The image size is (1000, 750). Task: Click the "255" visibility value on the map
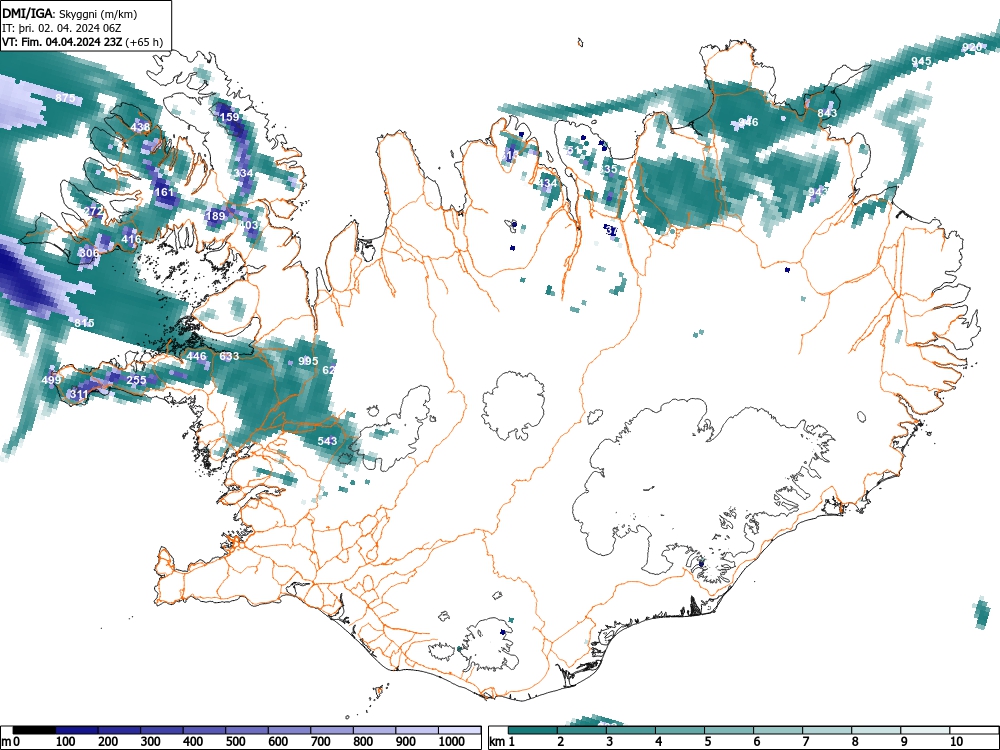tap(136, 380)
